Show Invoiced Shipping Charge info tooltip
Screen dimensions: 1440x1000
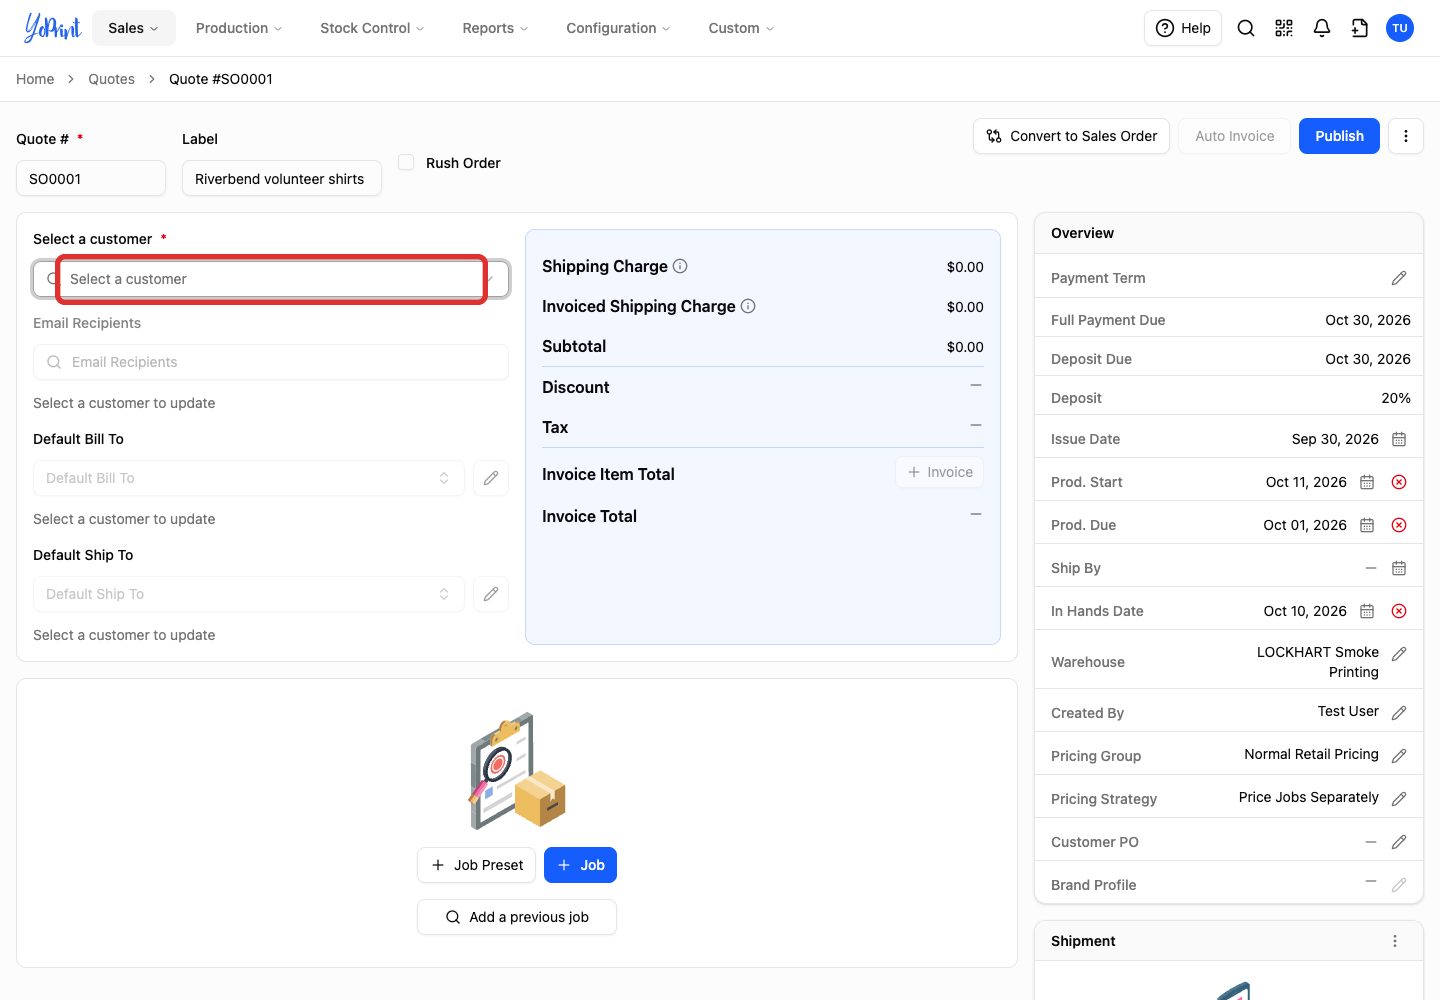(748, 306)
